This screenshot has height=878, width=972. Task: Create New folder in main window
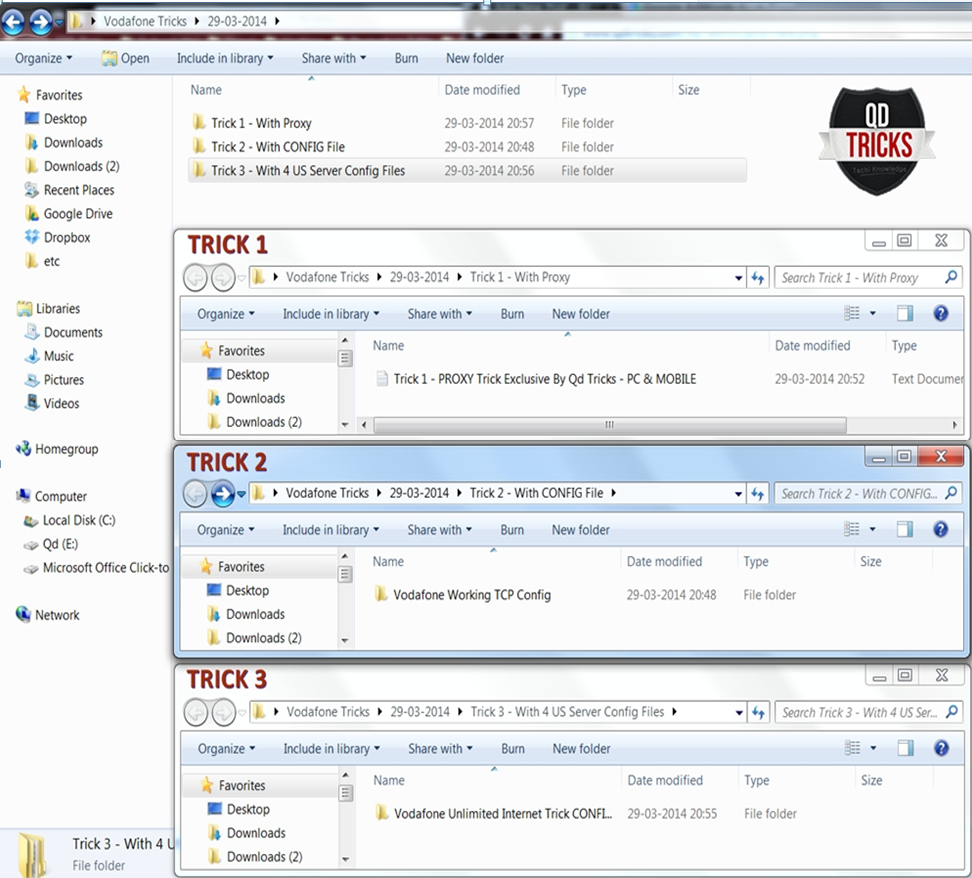click(x=475, y=58)
